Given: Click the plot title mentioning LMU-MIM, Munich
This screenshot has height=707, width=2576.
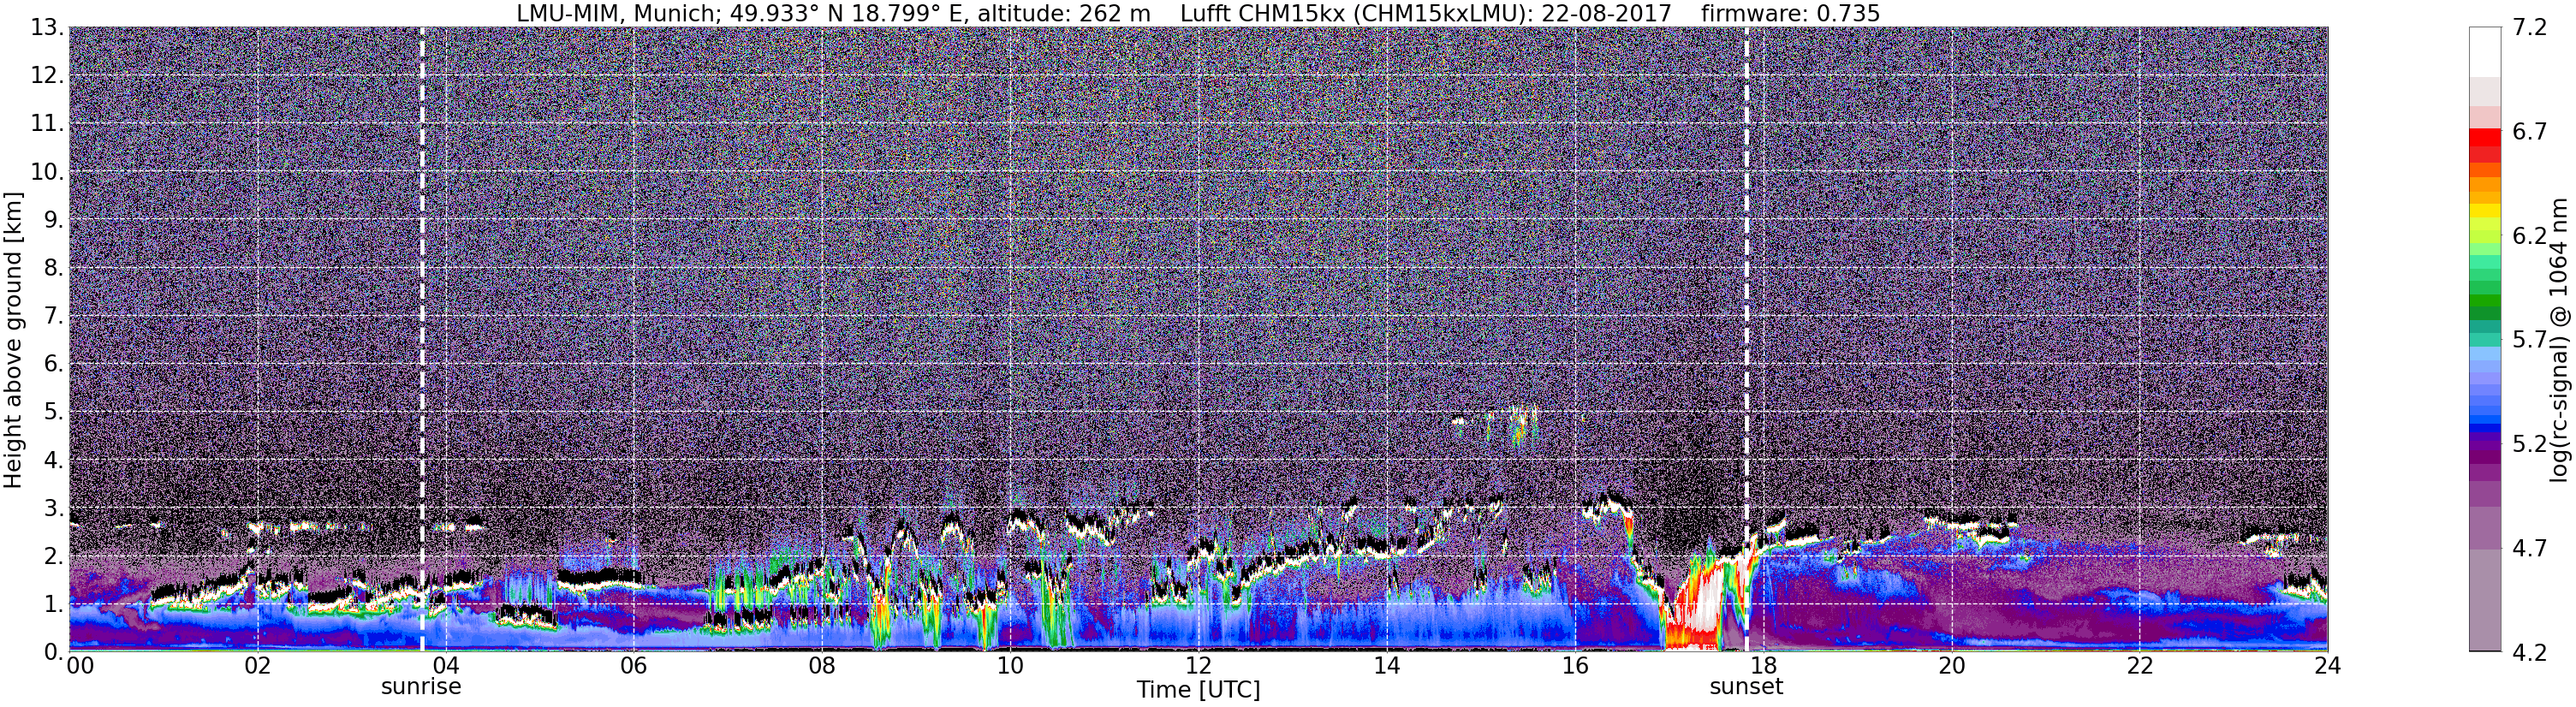Looking at the screenshot, I should click(x=1198, y=13).
